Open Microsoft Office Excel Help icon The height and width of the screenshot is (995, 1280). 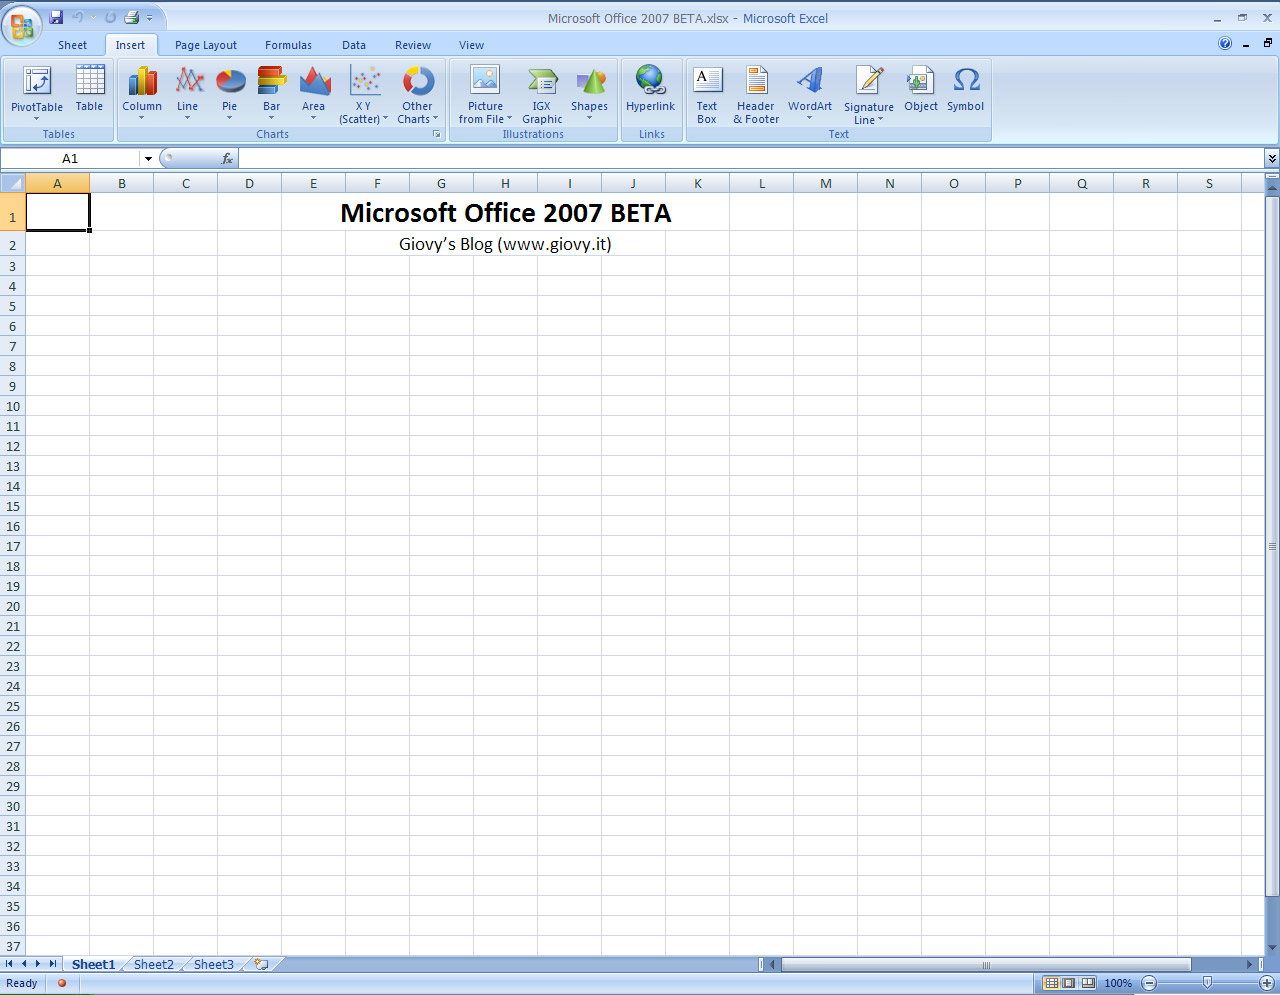click(x=1225, y=43)
